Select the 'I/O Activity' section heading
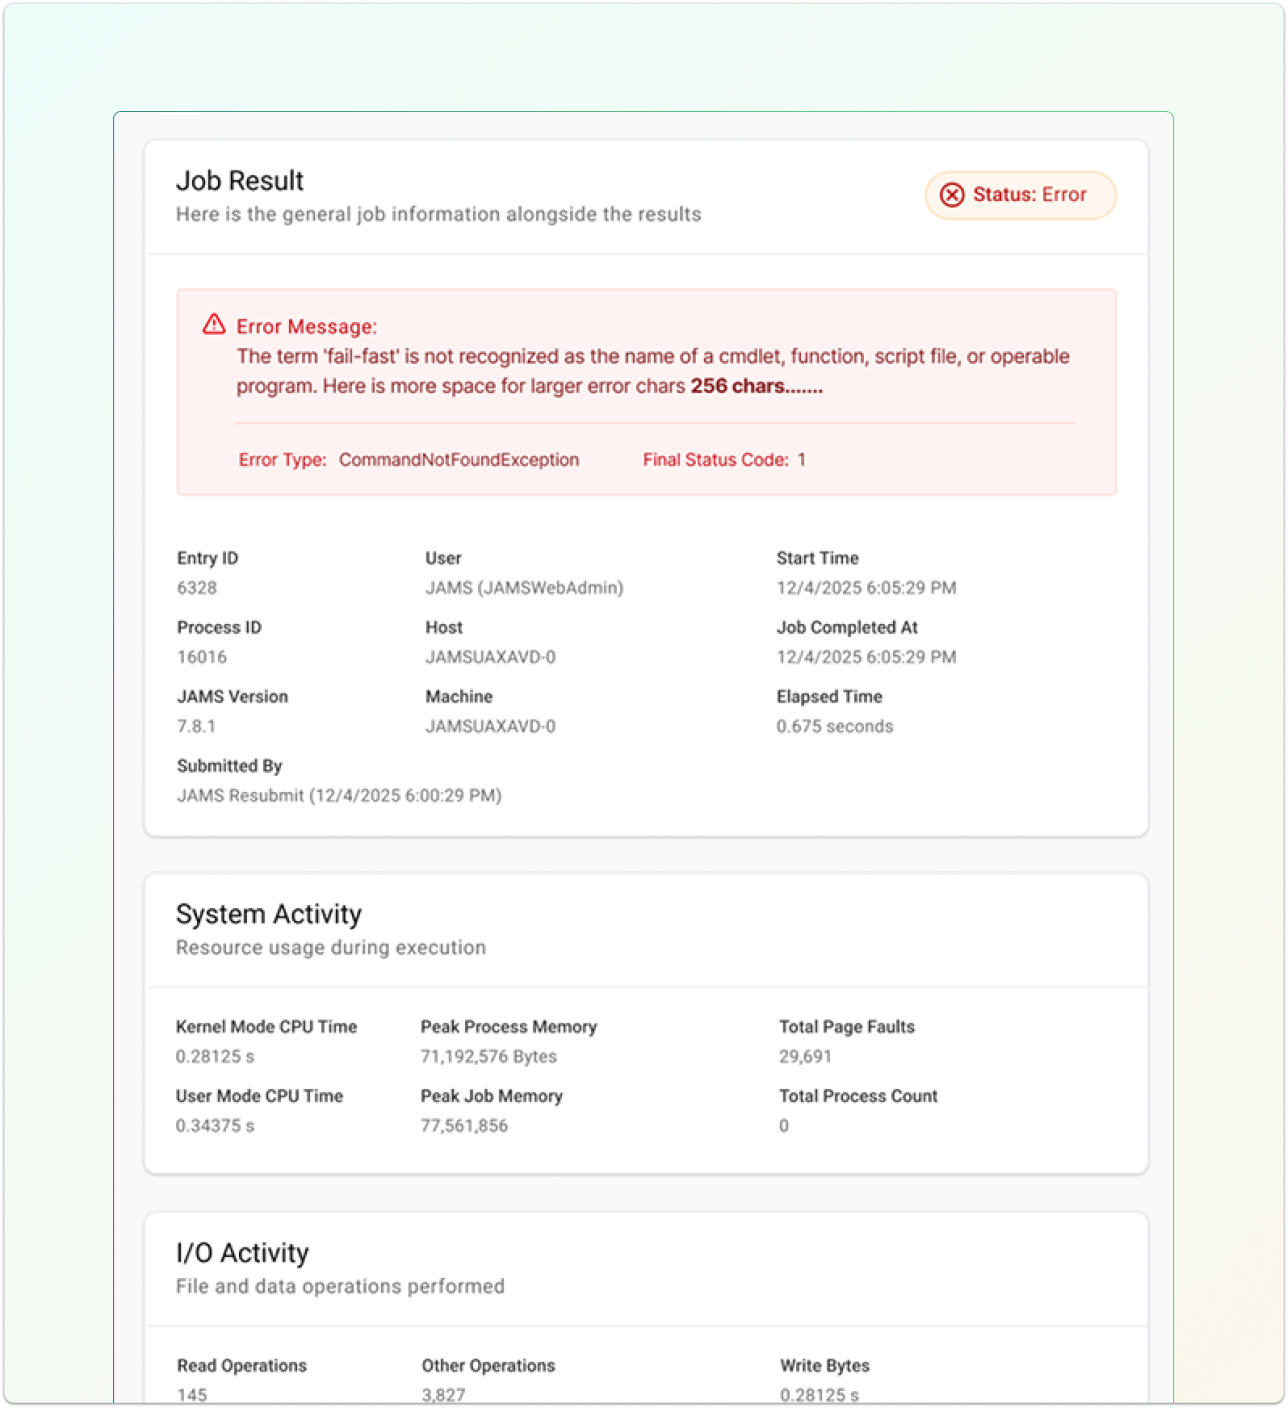Screen dimensions: 1288x1408 (242, 1253)
